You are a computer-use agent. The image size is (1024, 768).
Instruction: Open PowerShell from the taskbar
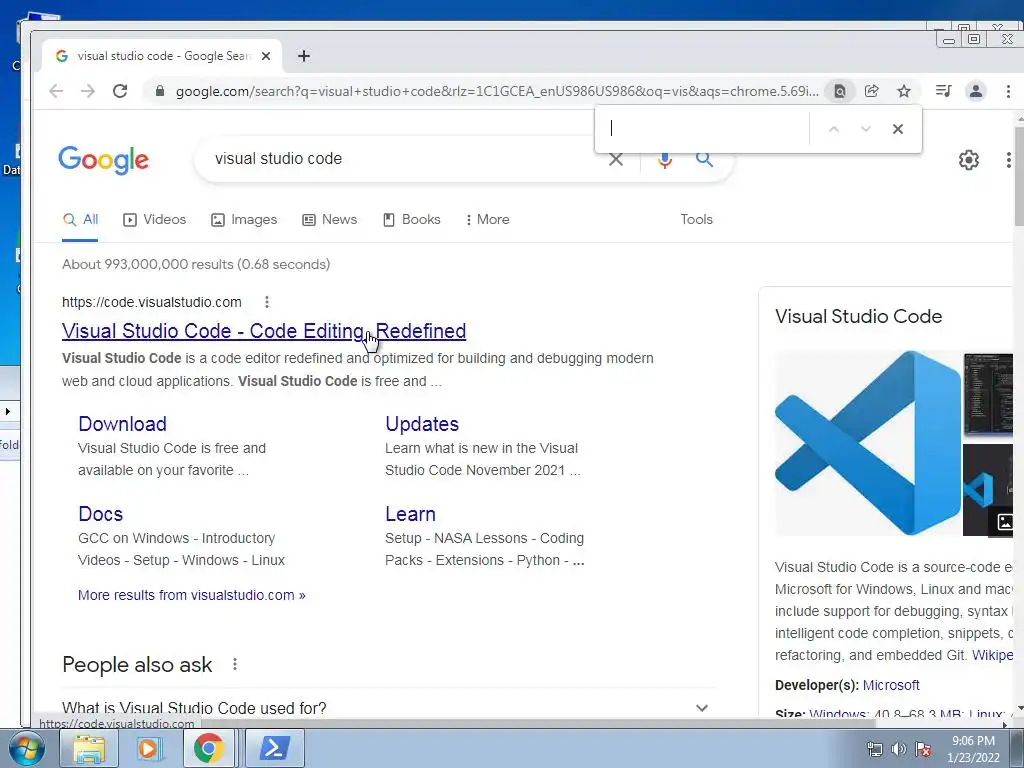(275, 748)
